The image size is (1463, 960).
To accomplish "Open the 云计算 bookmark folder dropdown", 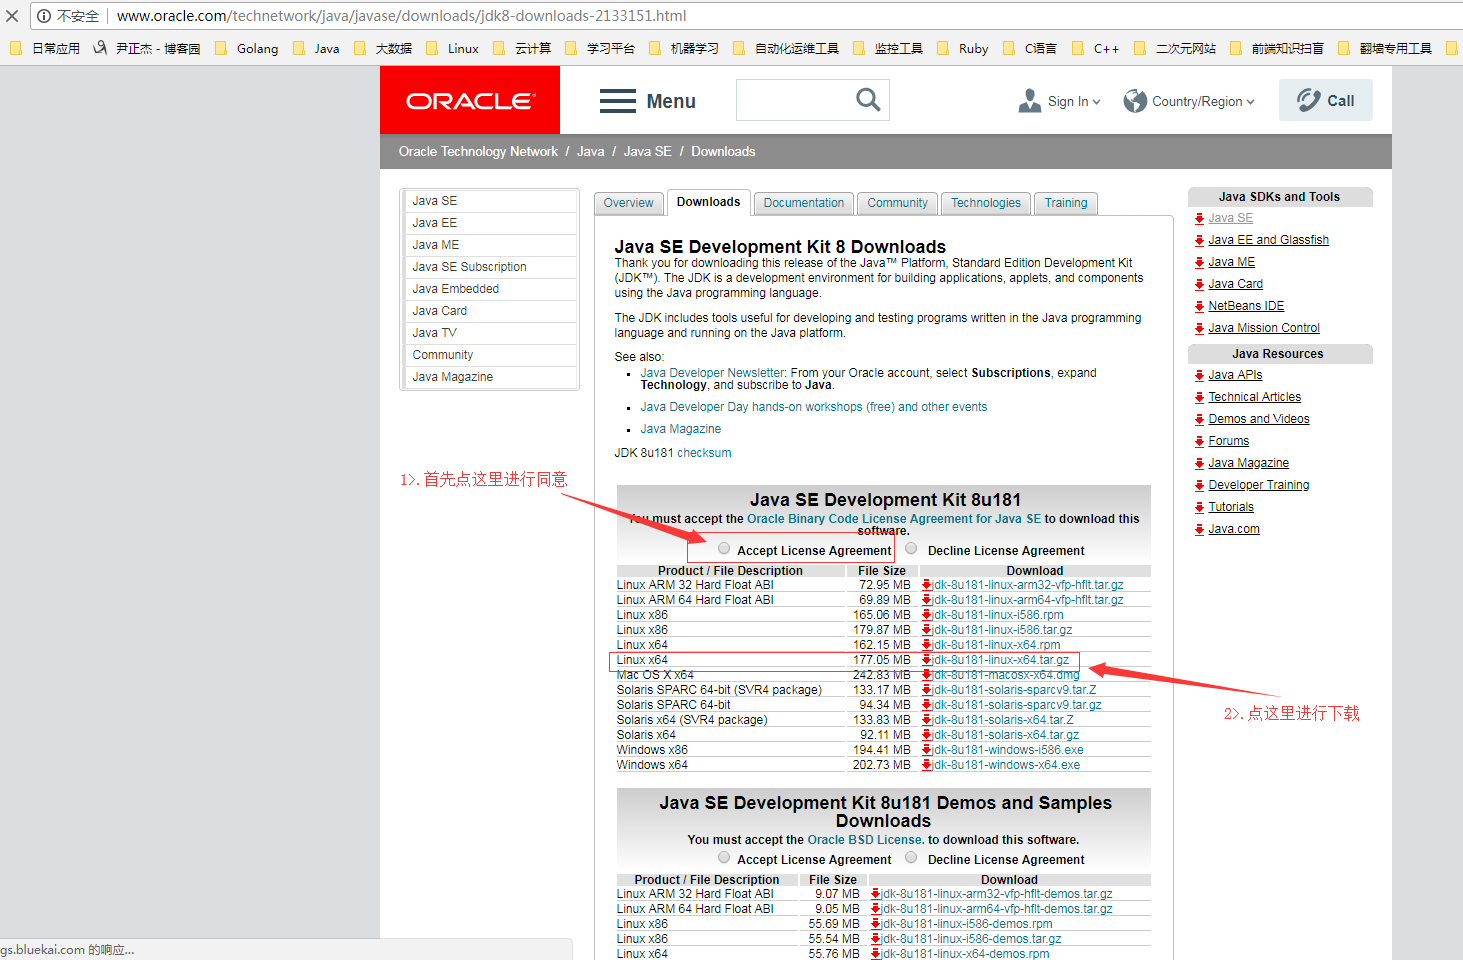I will (x=522, y=48).
